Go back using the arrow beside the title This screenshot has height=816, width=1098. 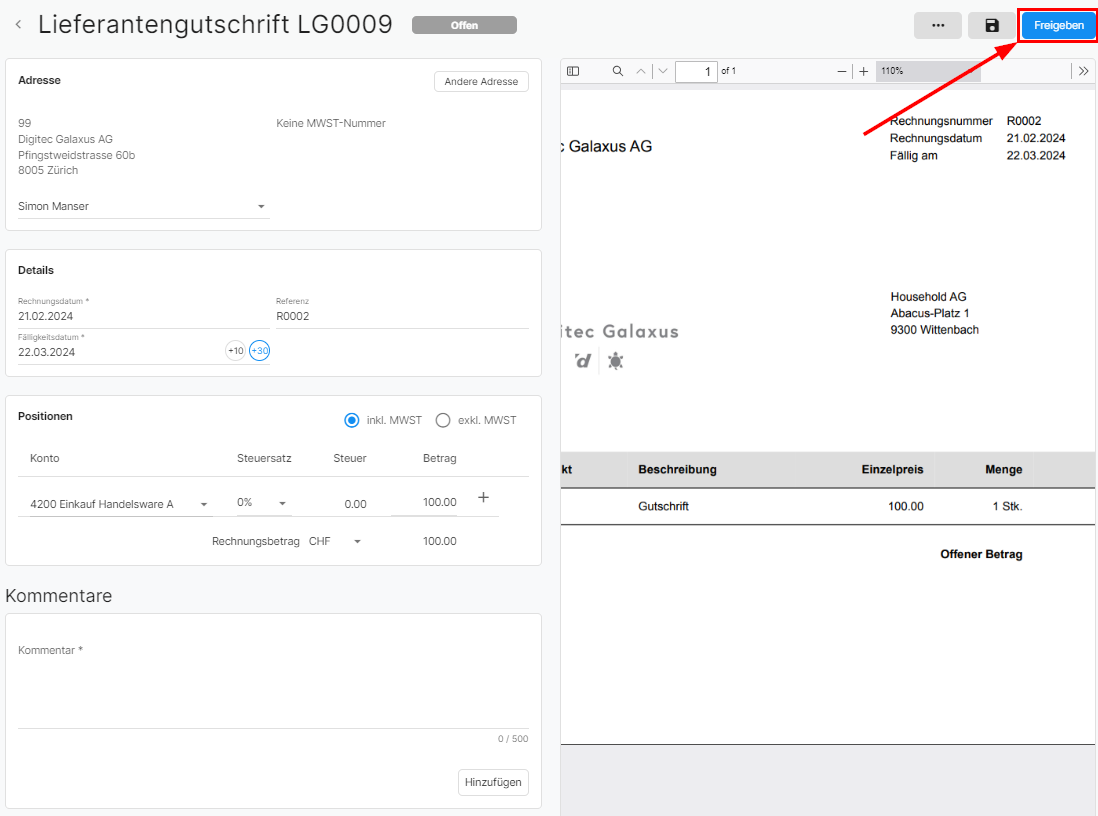[x=18, y=25]
